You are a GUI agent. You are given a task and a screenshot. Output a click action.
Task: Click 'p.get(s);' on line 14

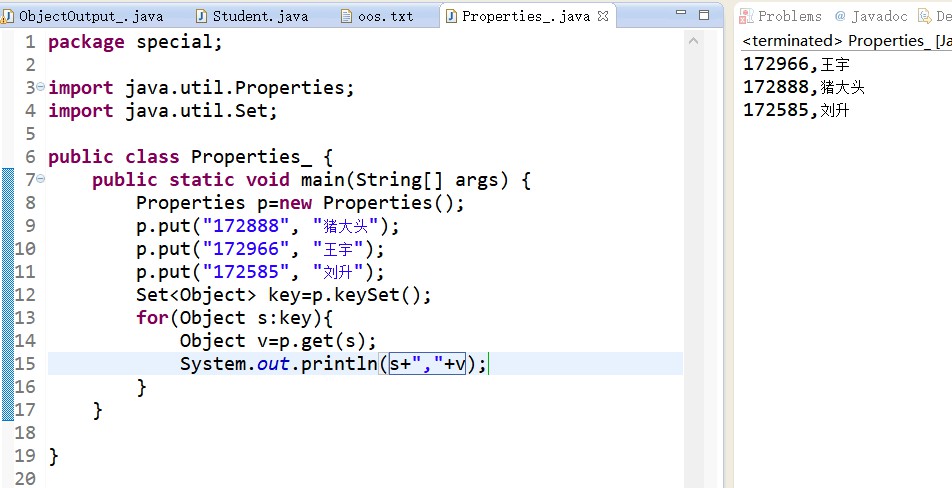(x=328, y=341)
